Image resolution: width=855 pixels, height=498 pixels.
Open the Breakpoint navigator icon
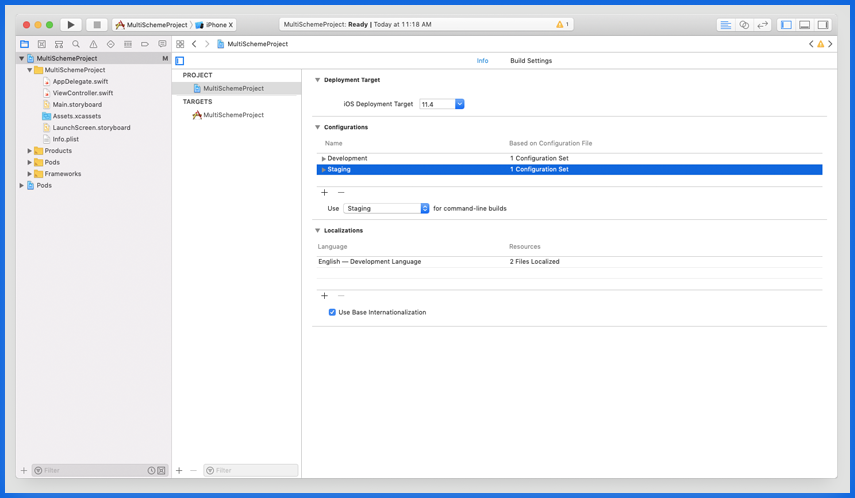tap(145, 44)
